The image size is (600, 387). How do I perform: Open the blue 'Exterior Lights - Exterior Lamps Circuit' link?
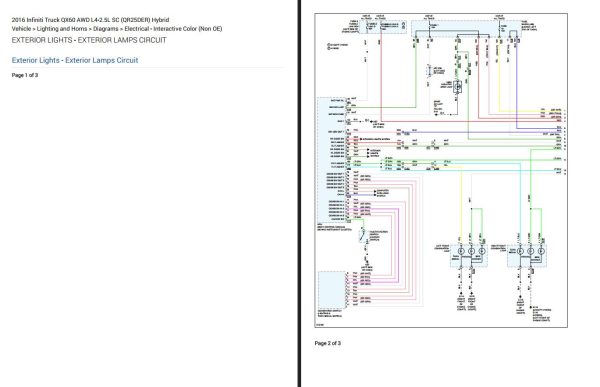75,60
